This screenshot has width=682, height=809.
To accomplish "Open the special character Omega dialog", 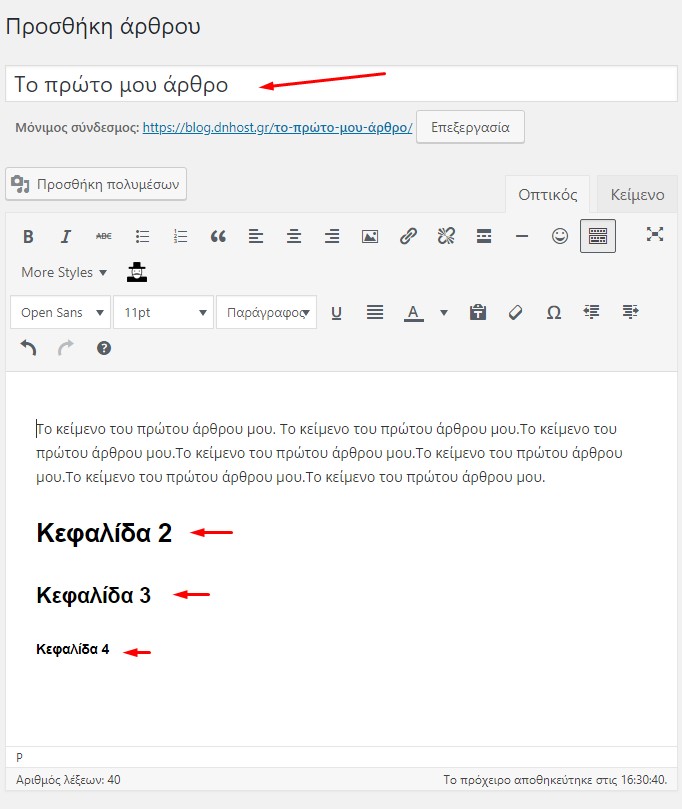I will [x=553, y=312].
